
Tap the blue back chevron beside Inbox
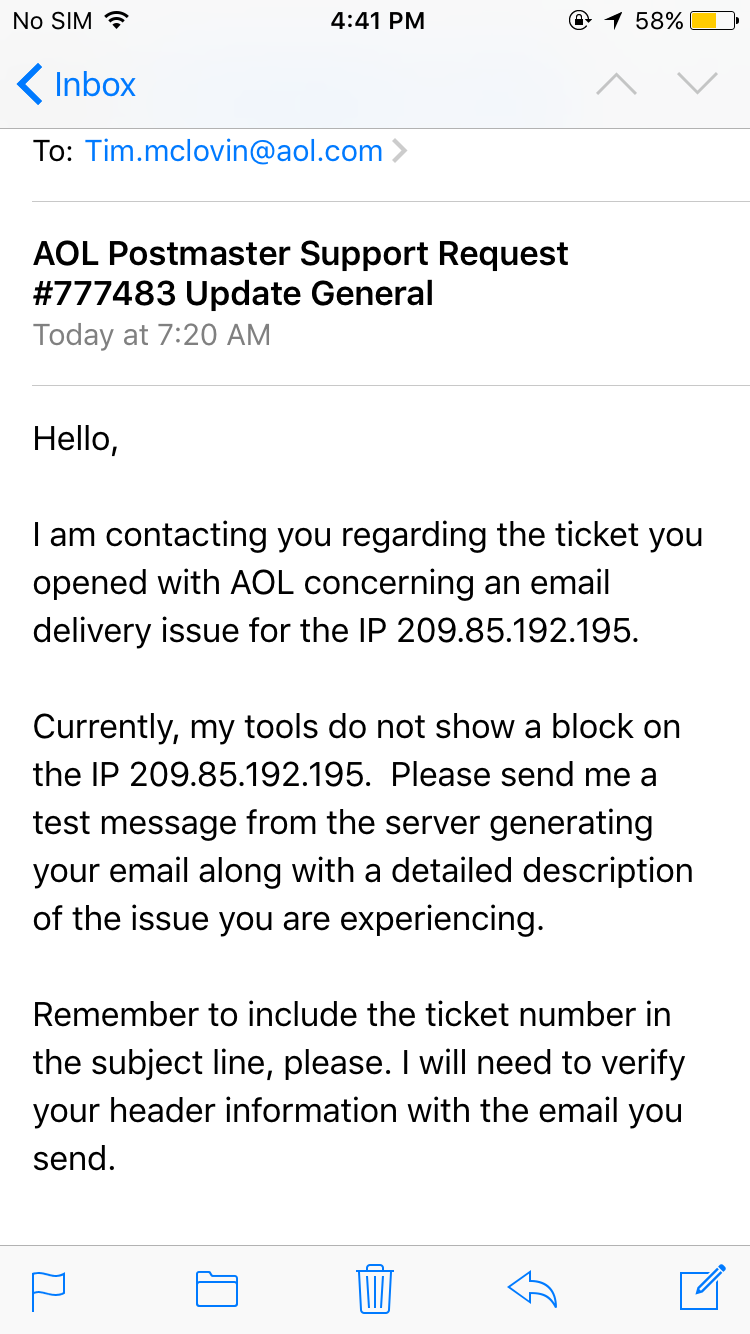[x=30, y=84]
